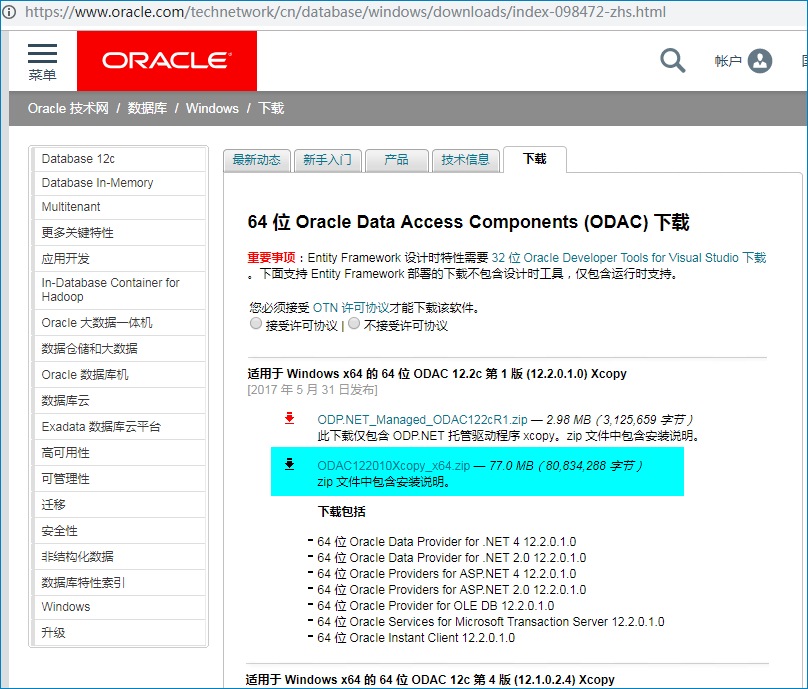The image size is (808, 689).
Task: Open 可管理性 sidebar item
Action: (x=120, y=479)
